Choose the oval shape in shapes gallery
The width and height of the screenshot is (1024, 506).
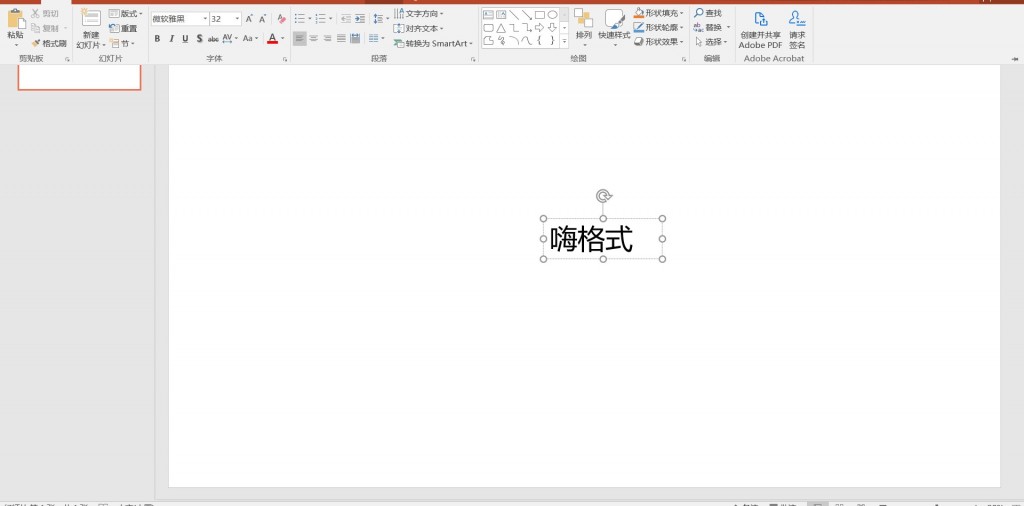552,15
